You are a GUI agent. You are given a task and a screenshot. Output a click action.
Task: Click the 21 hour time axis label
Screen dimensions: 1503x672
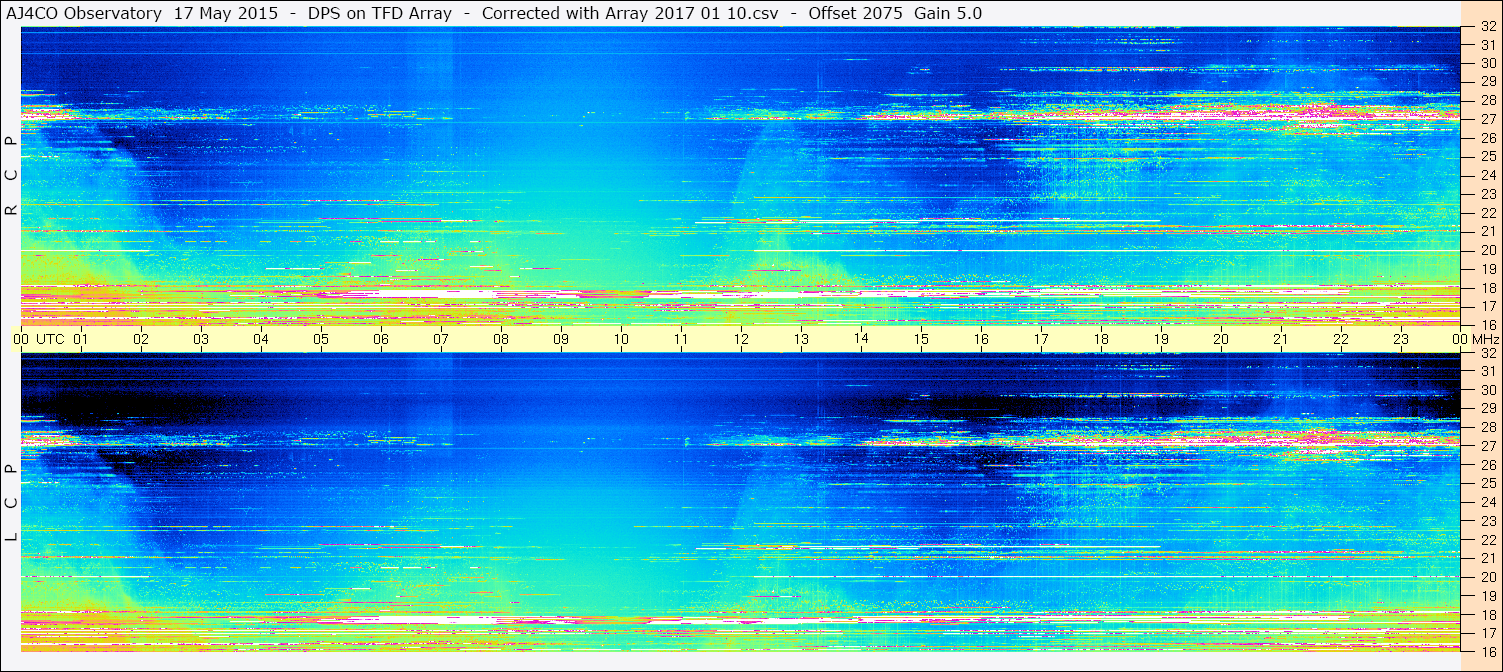coord(1281,339)
